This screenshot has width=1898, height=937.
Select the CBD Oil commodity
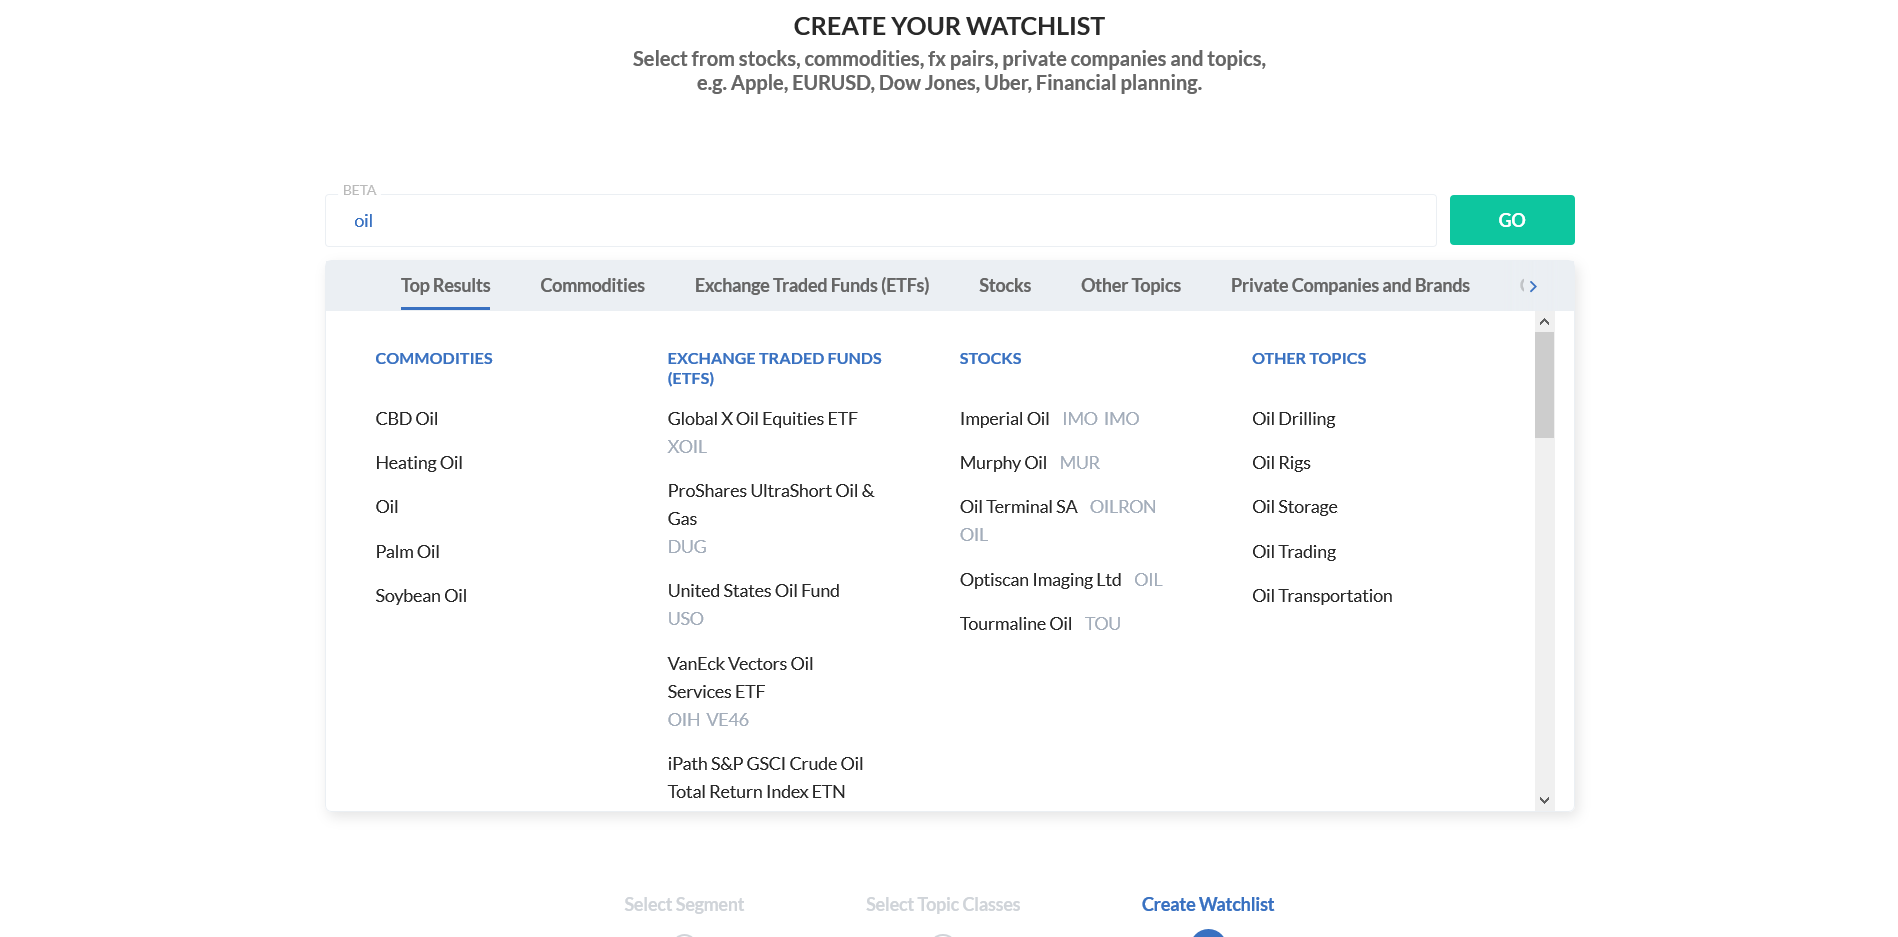click(x=406, y=419)
